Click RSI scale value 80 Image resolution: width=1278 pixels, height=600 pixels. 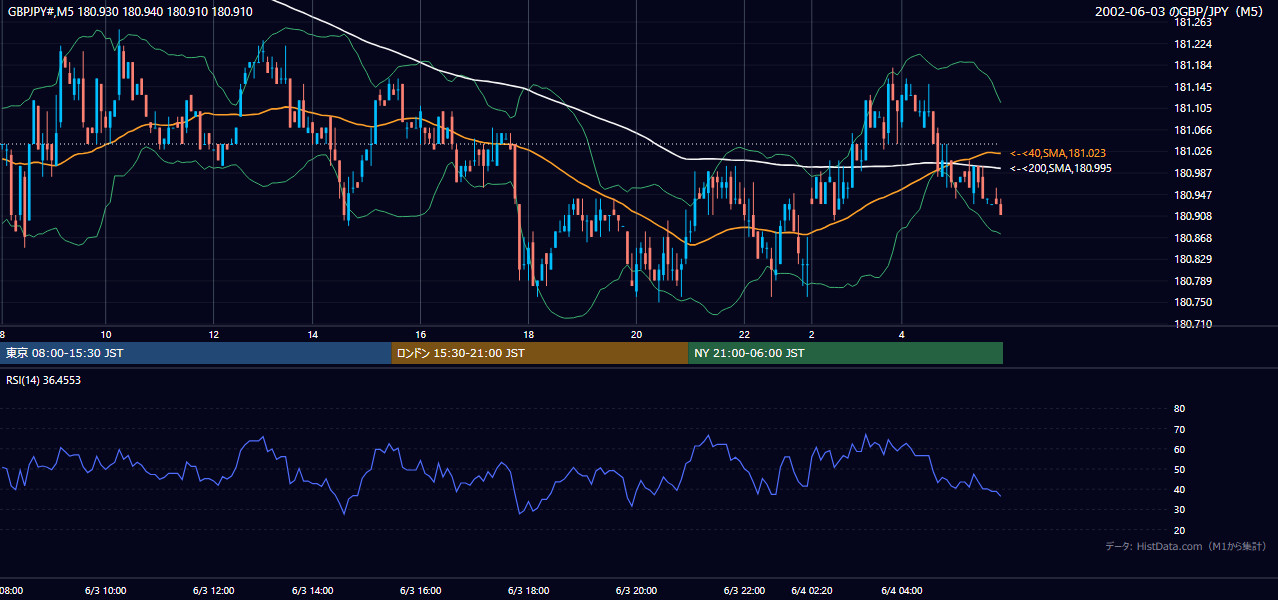point(1179,409)
